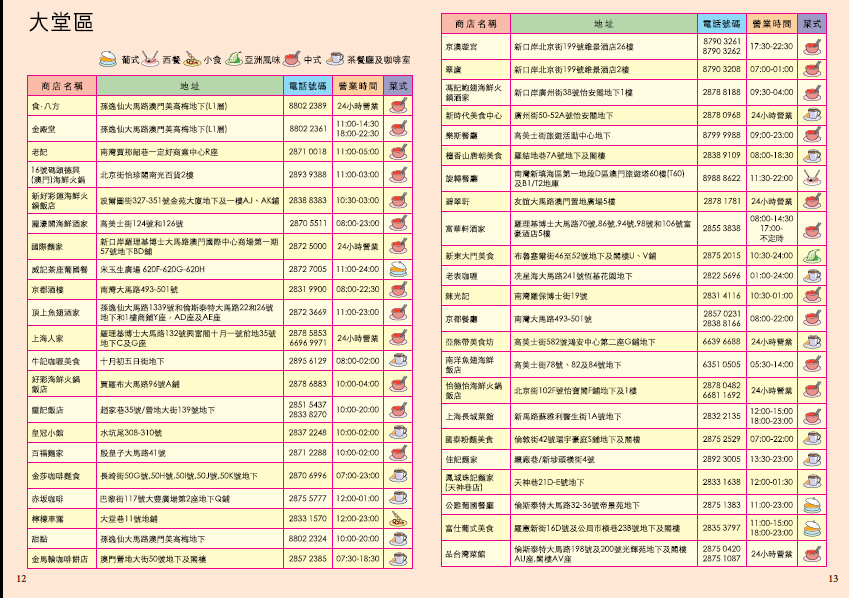Viewport: 849px width, 598px height.
Task: Click the 小食 pizza snack legend icon
Action: [x=191, y=58]
